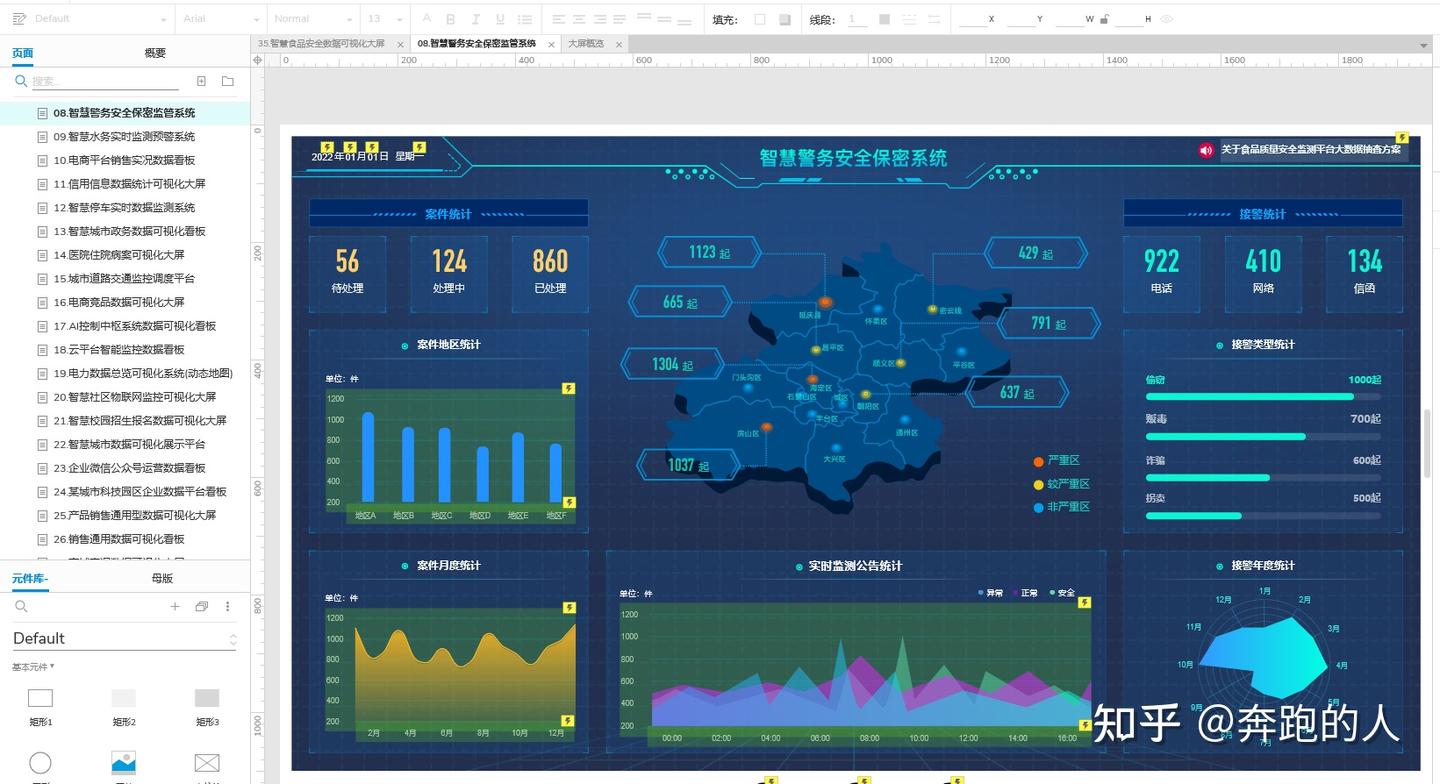Viewport: 1440px width, 784px height.
Task: Click the canvas origin crosshair icon
Action: click(x=258, y=60)
